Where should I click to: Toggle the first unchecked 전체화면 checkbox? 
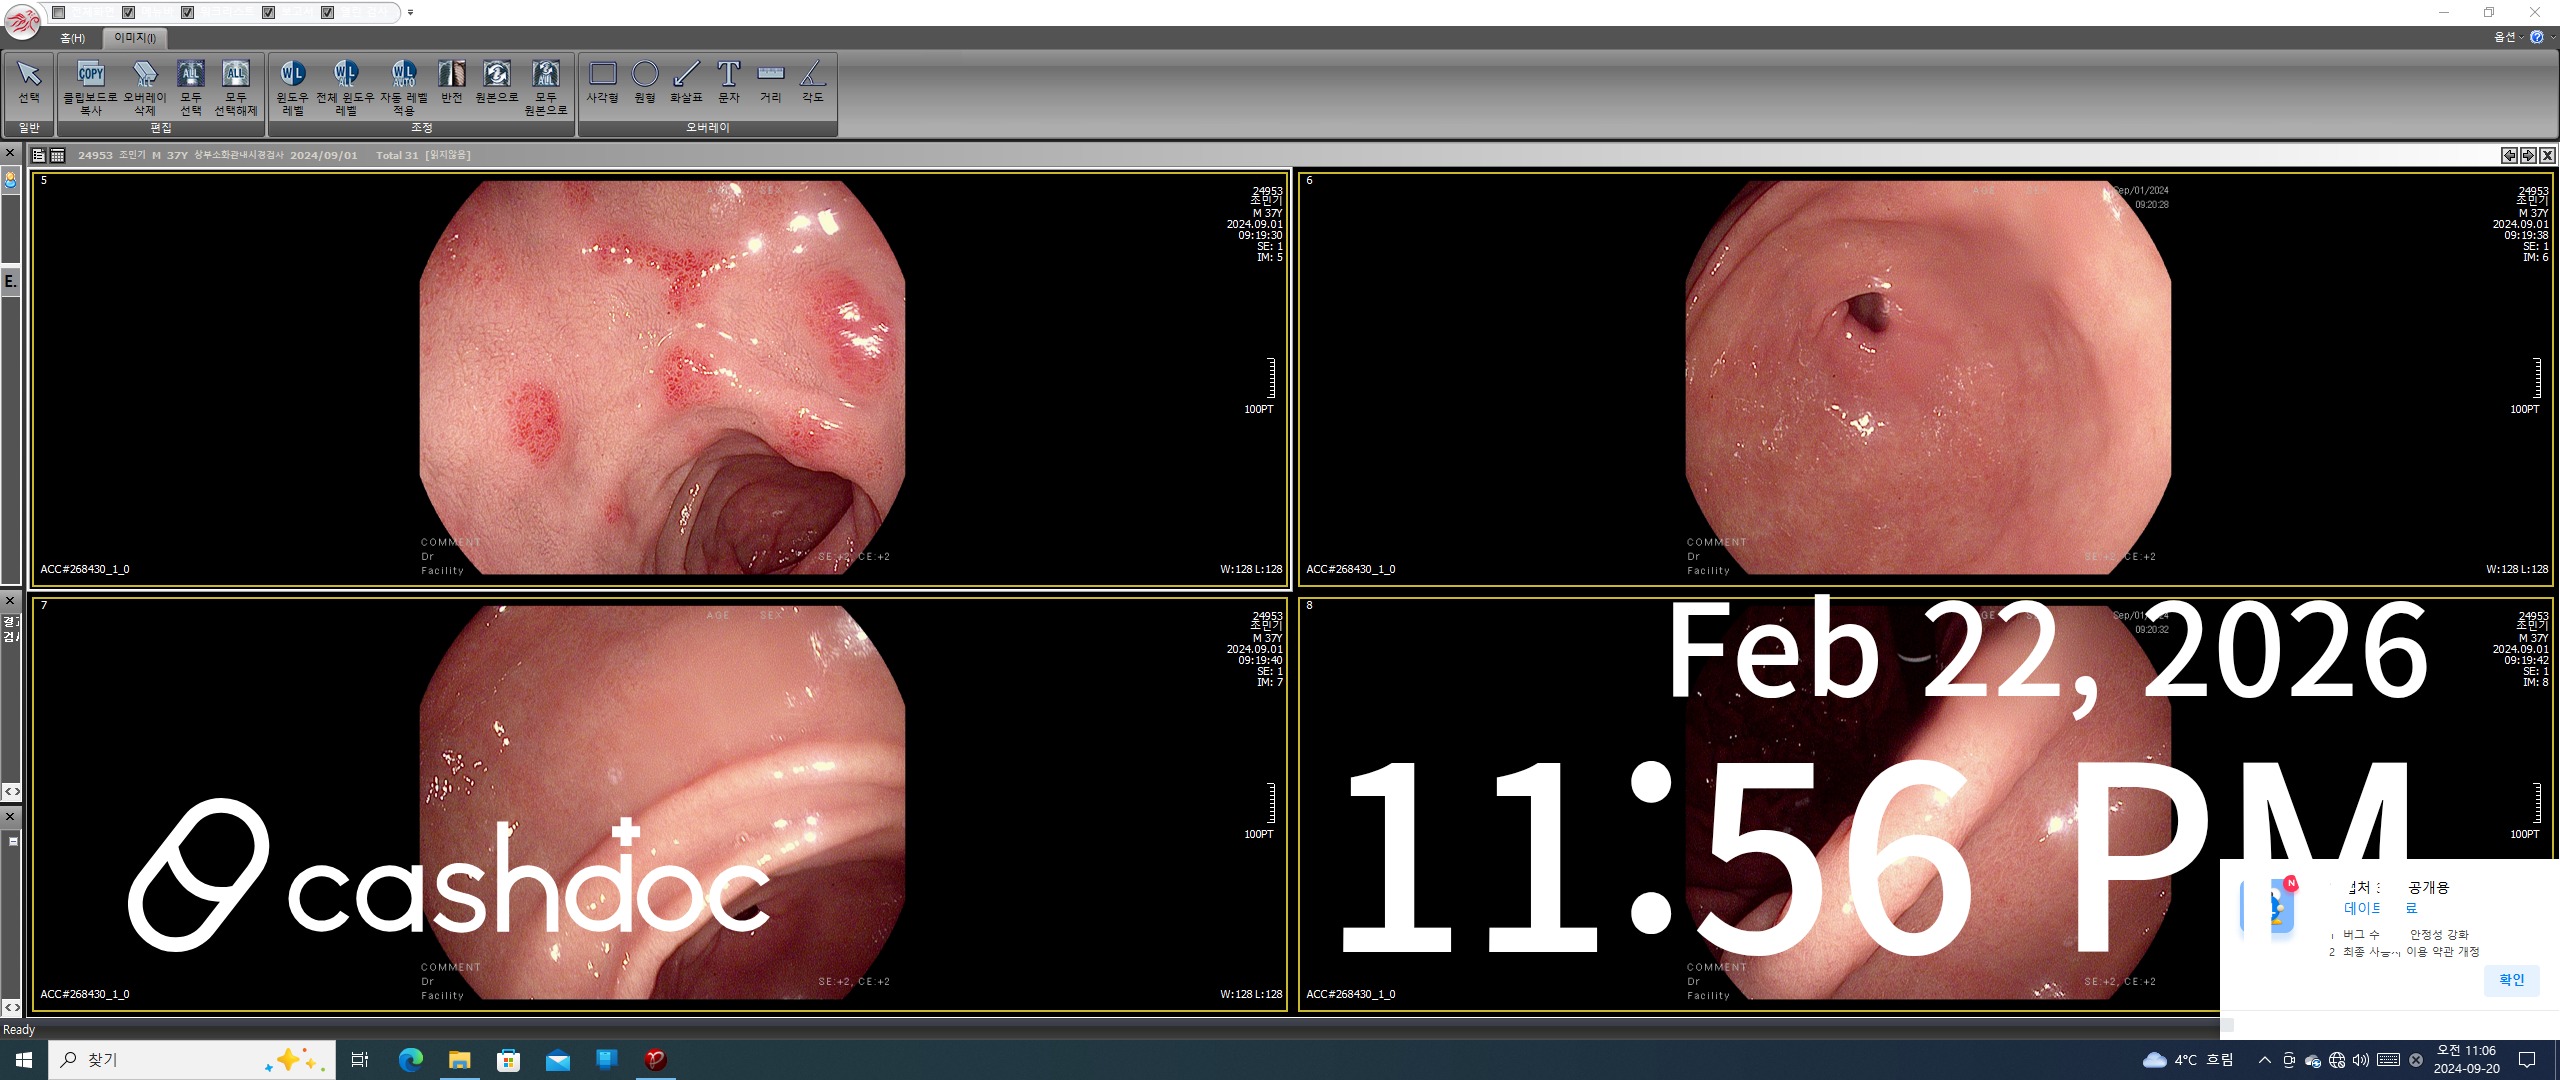coord(59,12)
